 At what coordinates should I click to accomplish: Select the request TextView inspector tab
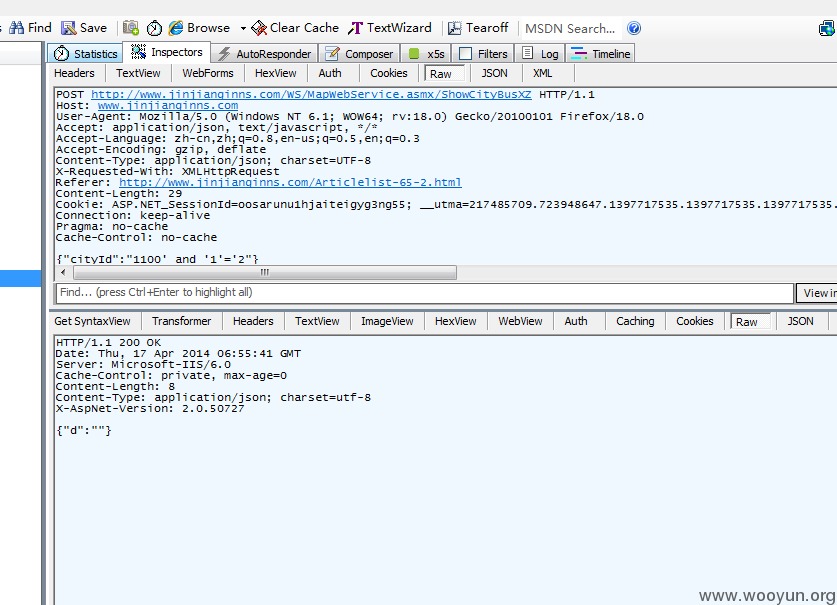click(138, 73)
